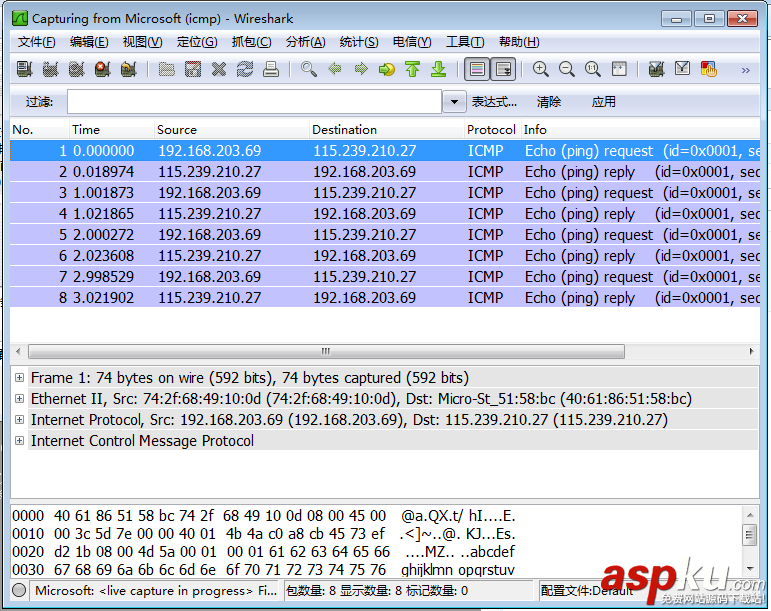Click 应用 to apply the filter
This screenshot has width=771, height=611.
(x=603, y=102)
